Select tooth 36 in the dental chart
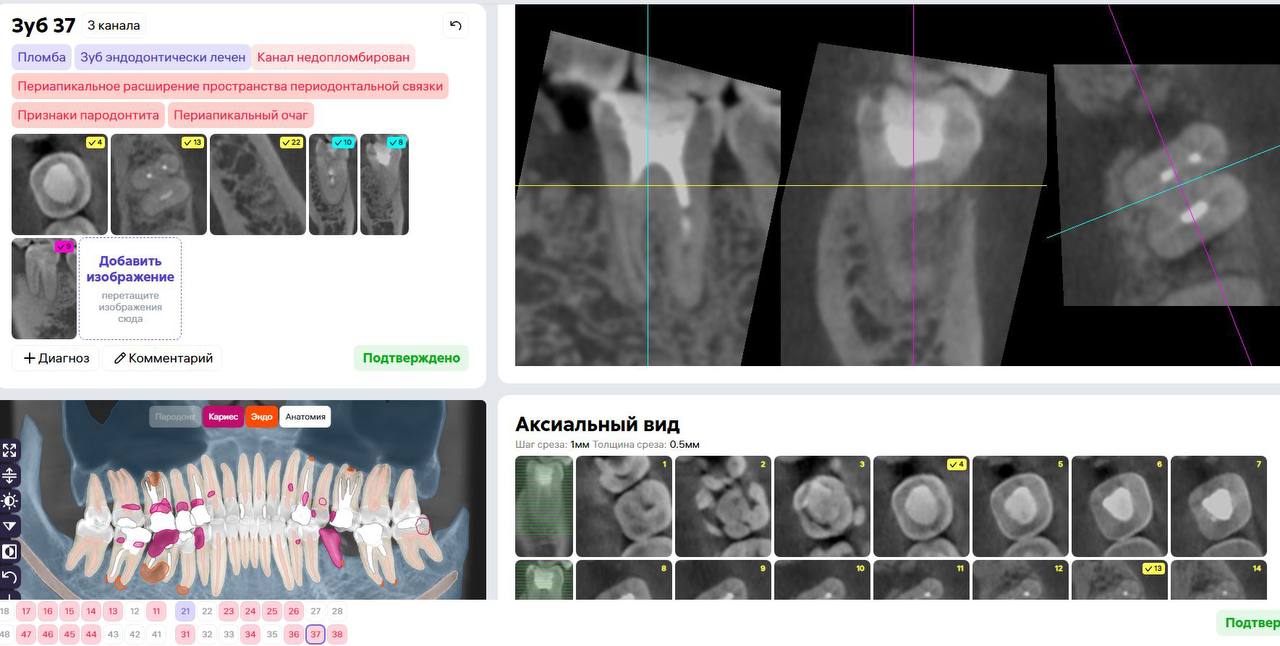 [x=293, y=634]
